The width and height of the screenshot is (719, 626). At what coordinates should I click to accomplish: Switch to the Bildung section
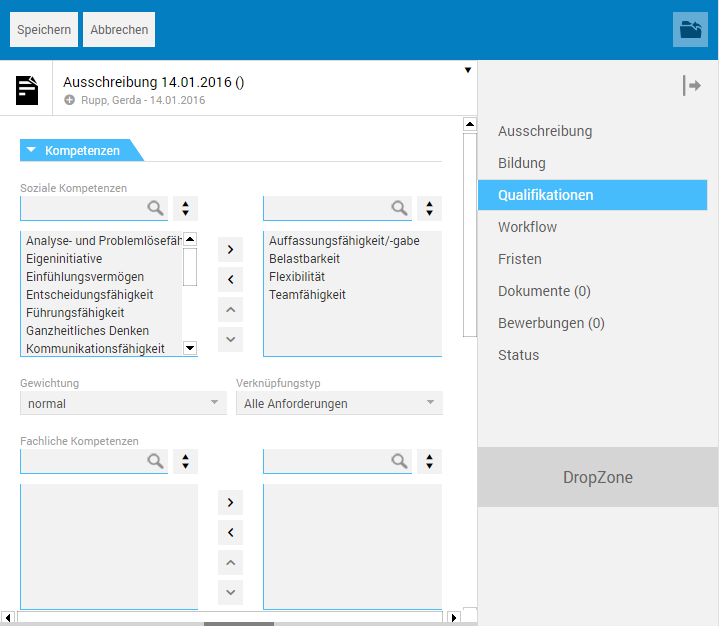tap(522, 163)
